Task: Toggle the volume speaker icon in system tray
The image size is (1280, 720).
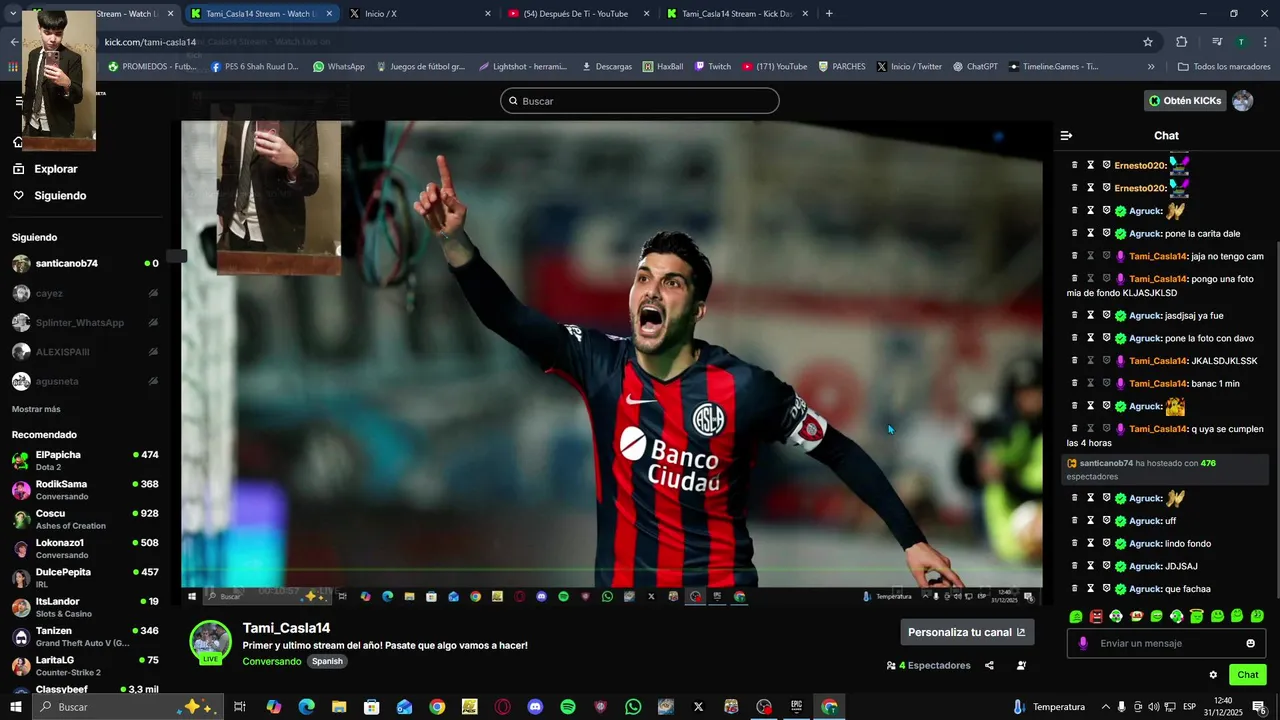Action: pyautogui.click(x=1153, y=707)
